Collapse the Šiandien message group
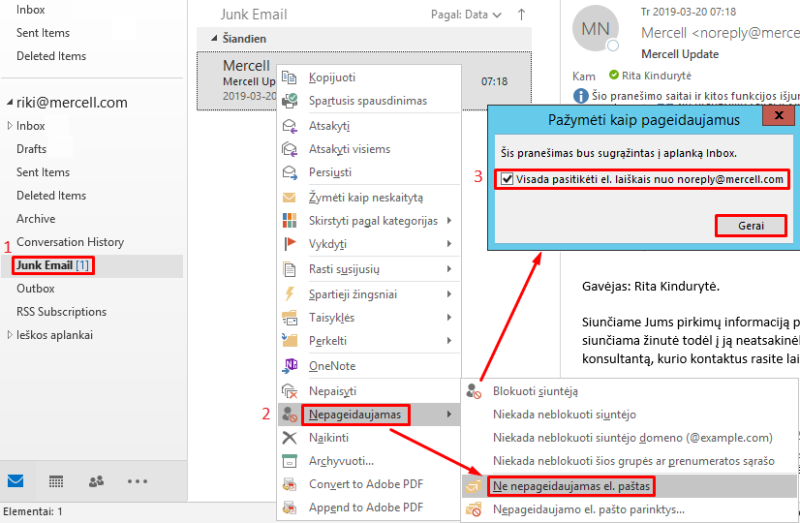The image size is (800, 523). (x=214, y=38)
